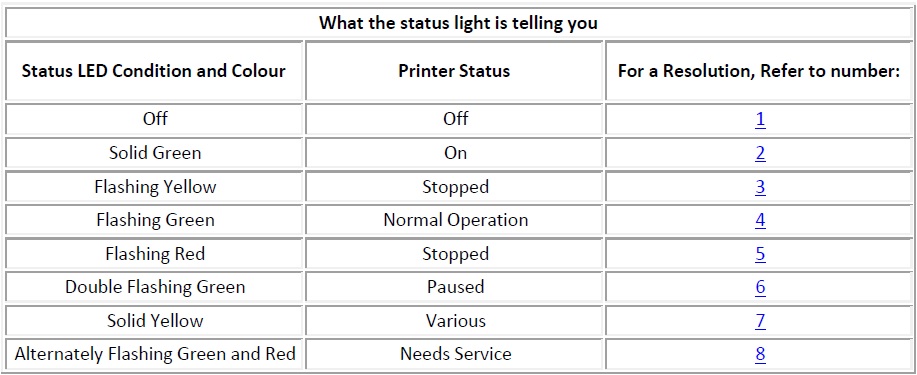Select the Double Flashing Green cell
Image resolution: width=917 pixels, height=375 pixels.
(155, 287)
